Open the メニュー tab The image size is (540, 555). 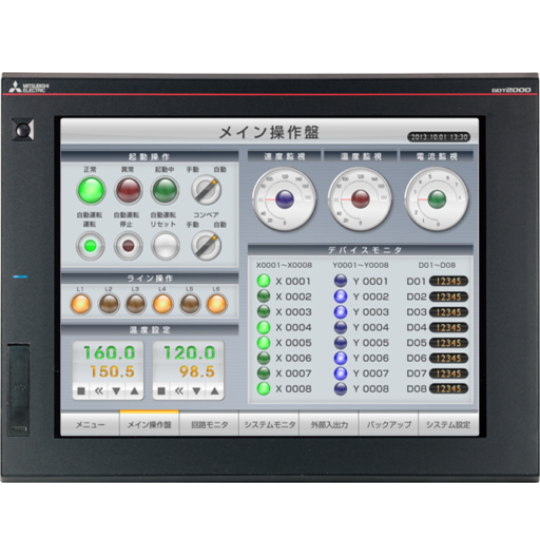[x=90, y=424]
